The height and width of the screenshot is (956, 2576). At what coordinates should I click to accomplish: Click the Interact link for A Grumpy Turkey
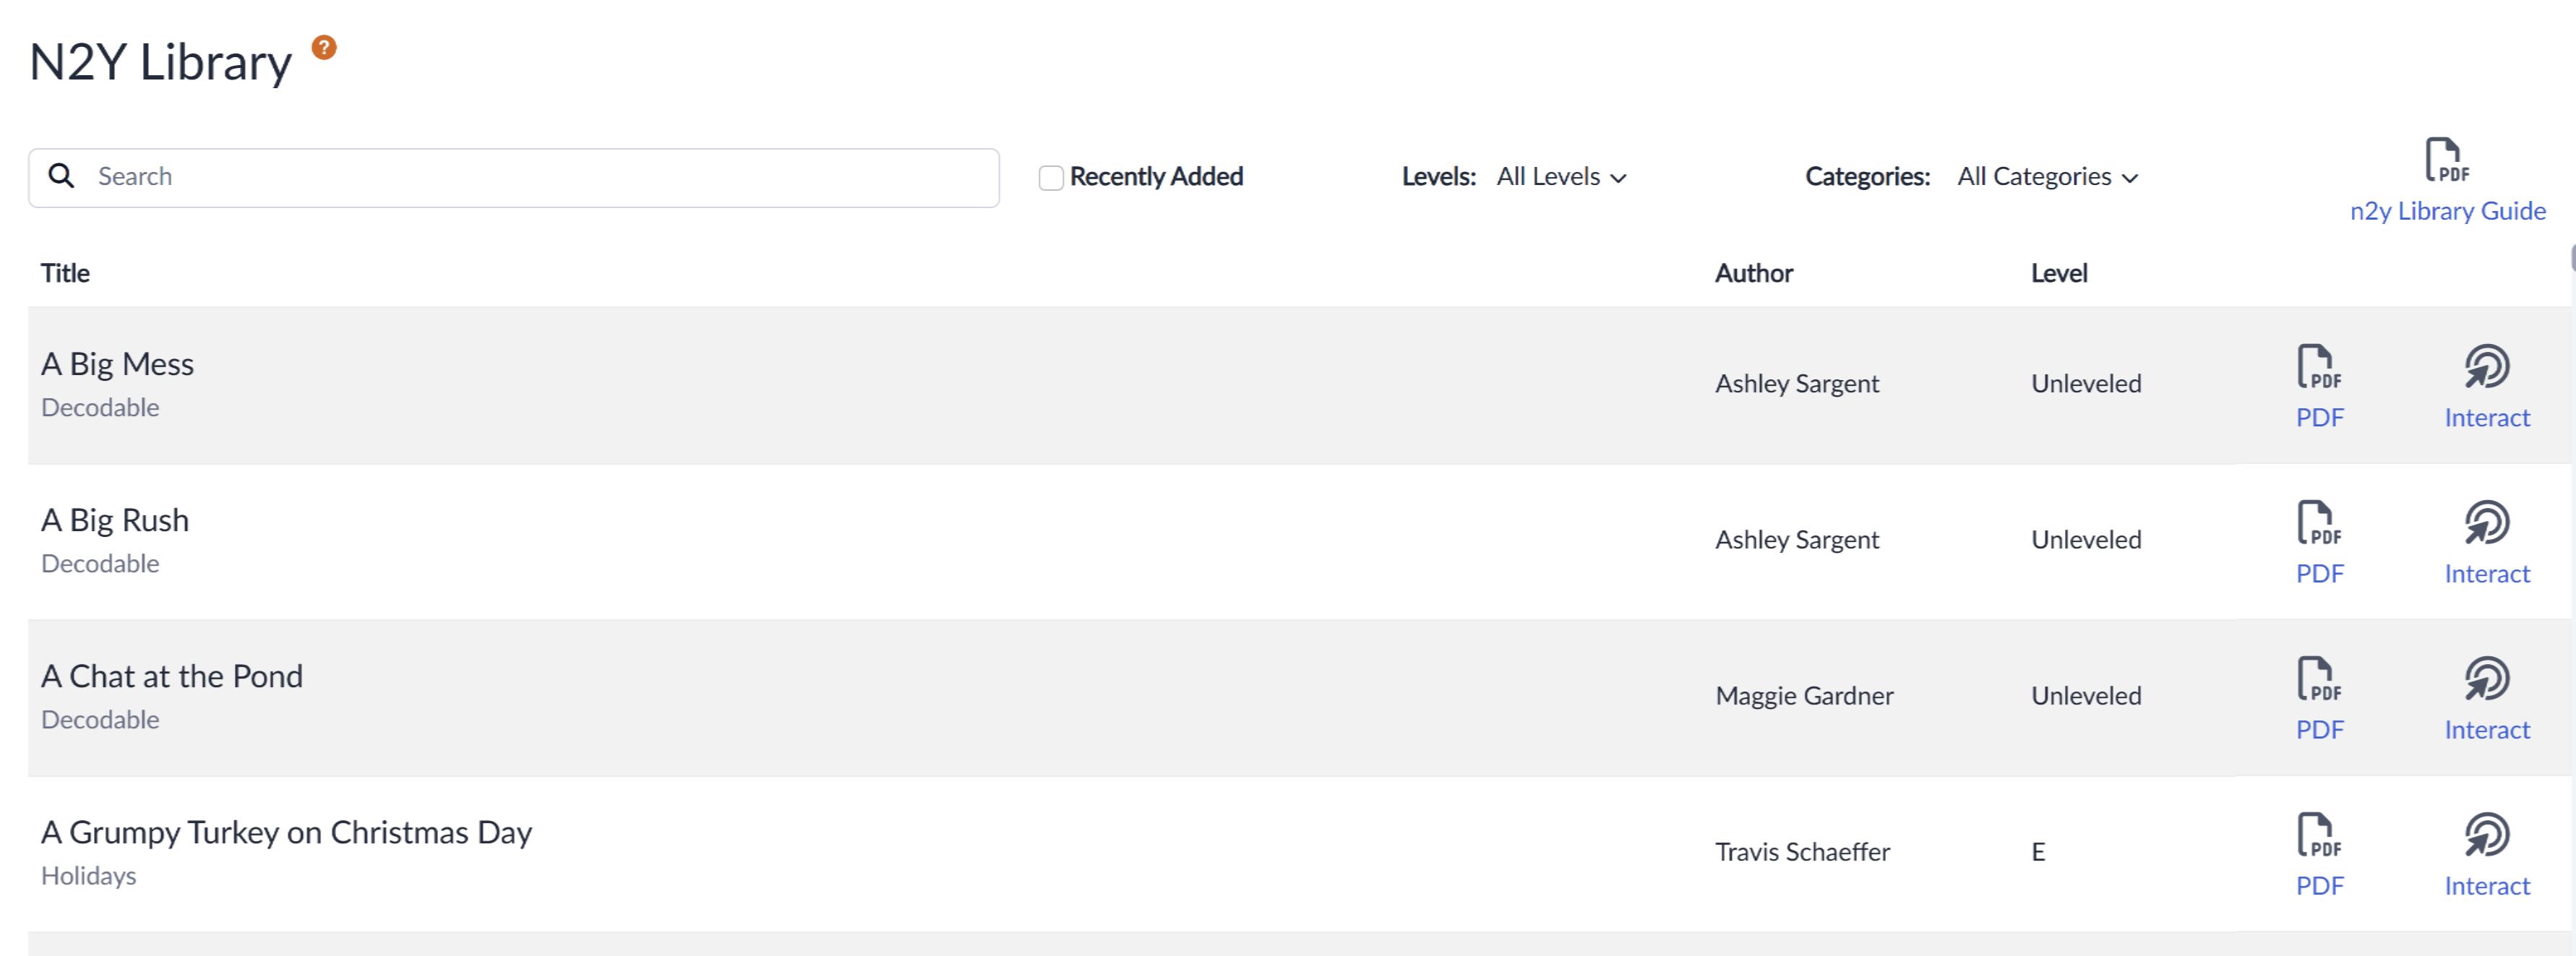tap(2487, 885)
